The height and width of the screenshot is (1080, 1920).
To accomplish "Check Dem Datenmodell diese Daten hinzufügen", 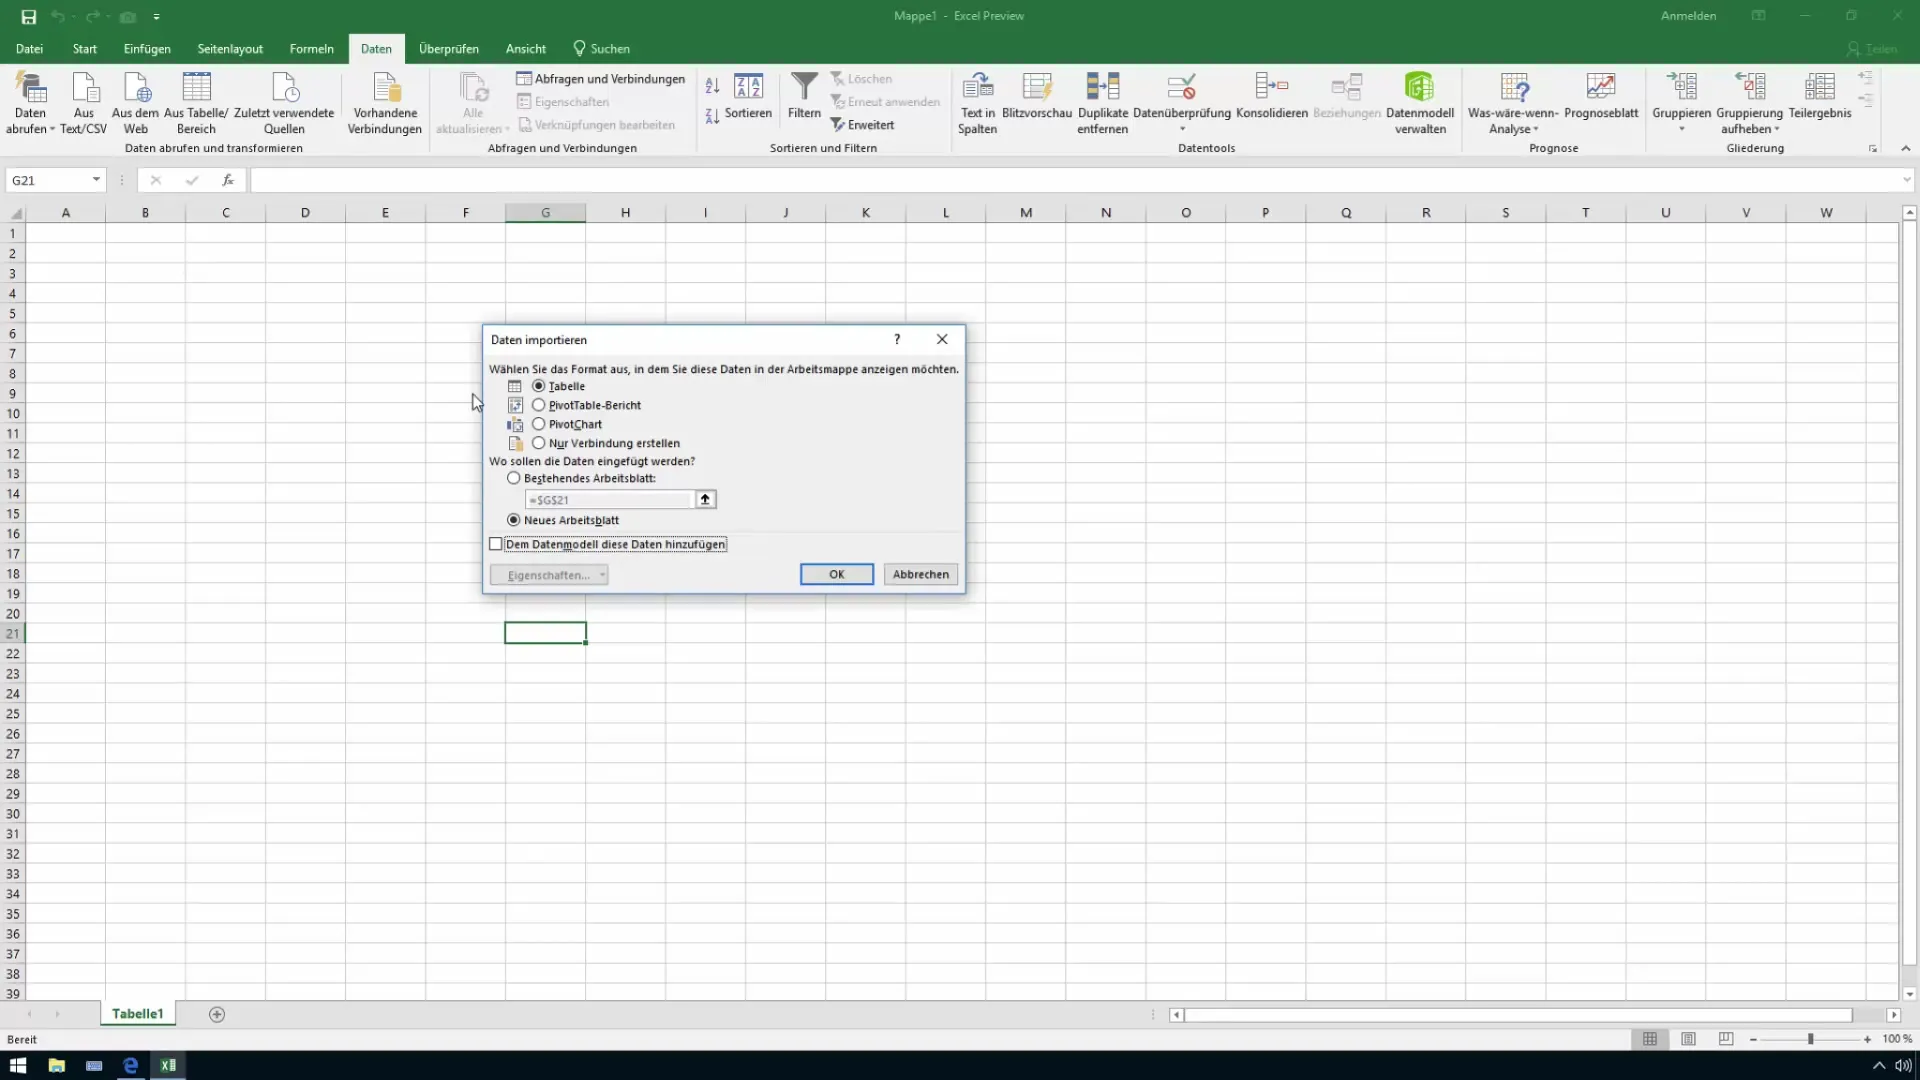I will click(x=496, y=544).
